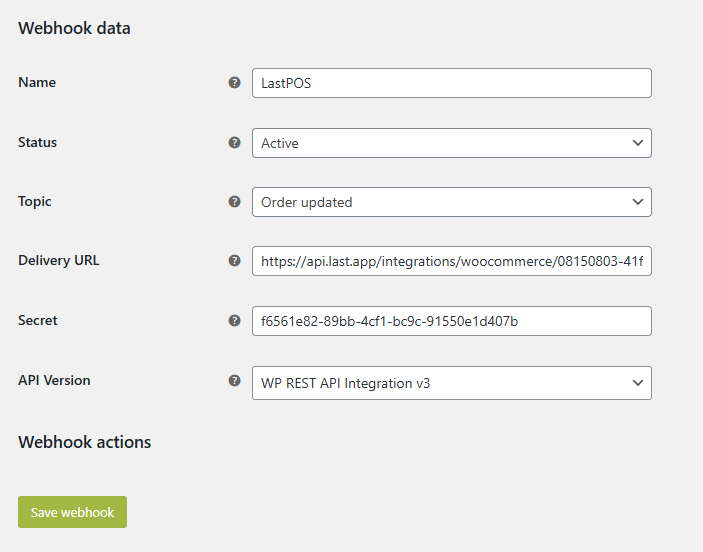Click the Secret label text
Screen dimensions: 703x552
pos(38,321)
